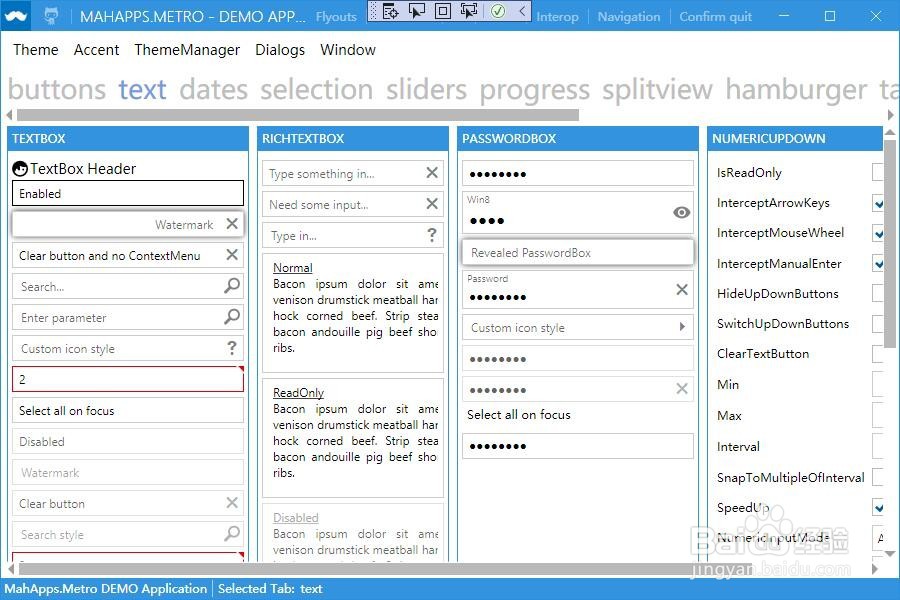Clear the Password-labeled box with X
This screenshot has width=900, height=600.
point(682,289)
